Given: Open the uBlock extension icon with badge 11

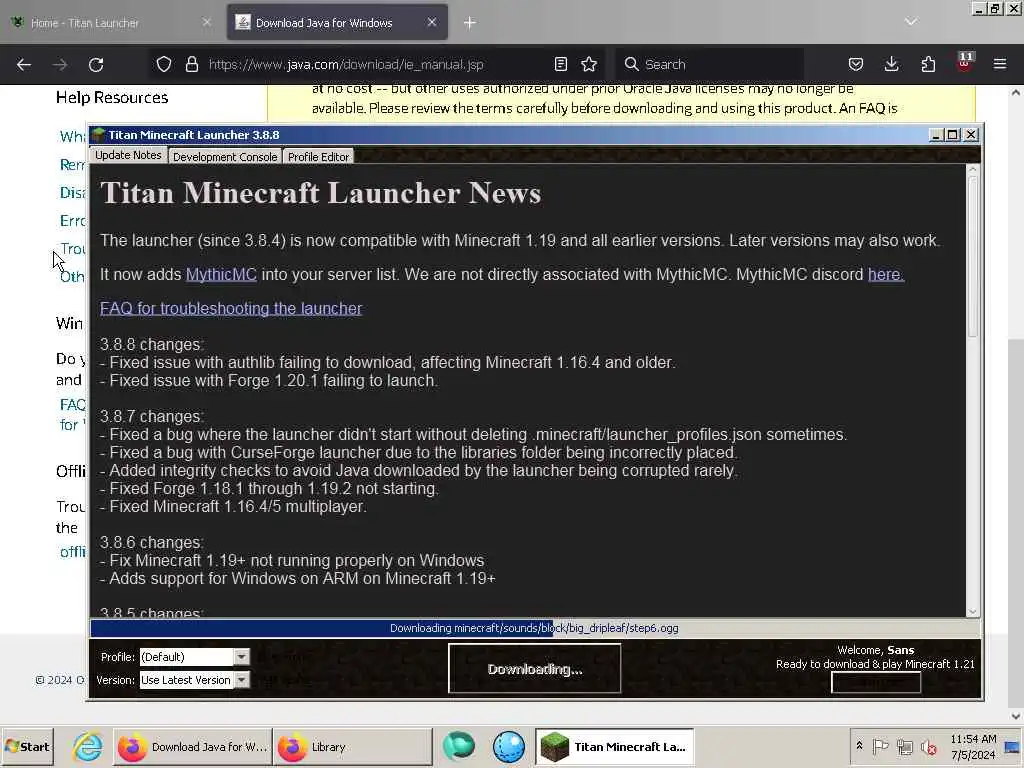Looking at the screenshot, I should [965, 63].
